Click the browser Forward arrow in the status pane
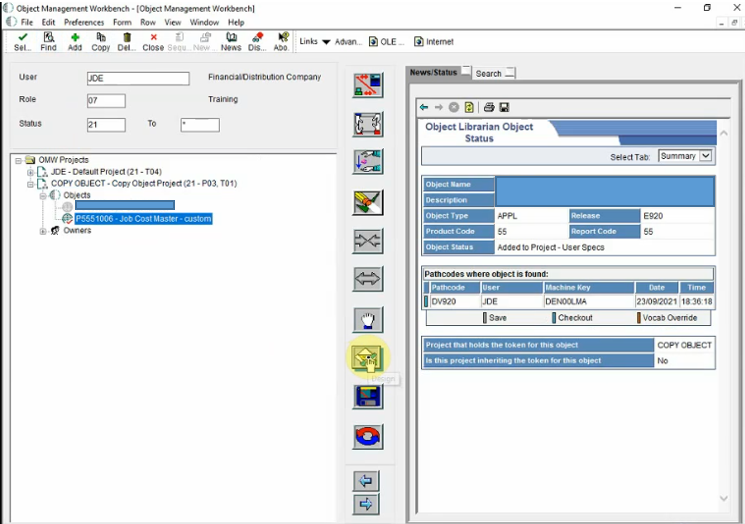The width and height of the screenshot is (745, 524). (439, 107)
